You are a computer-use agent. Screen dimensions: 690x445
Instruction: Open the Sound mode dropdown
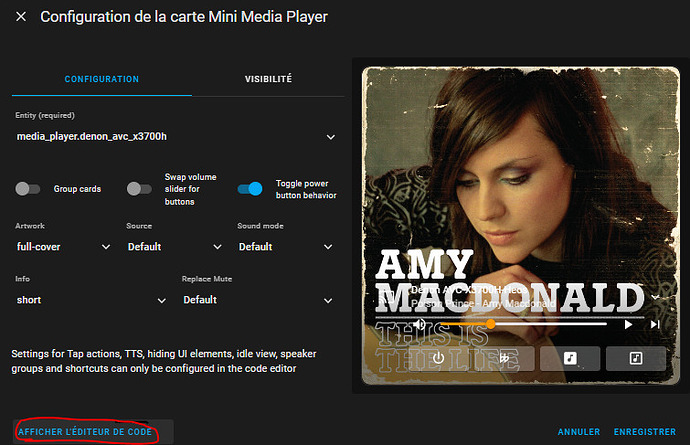[285, 247]
